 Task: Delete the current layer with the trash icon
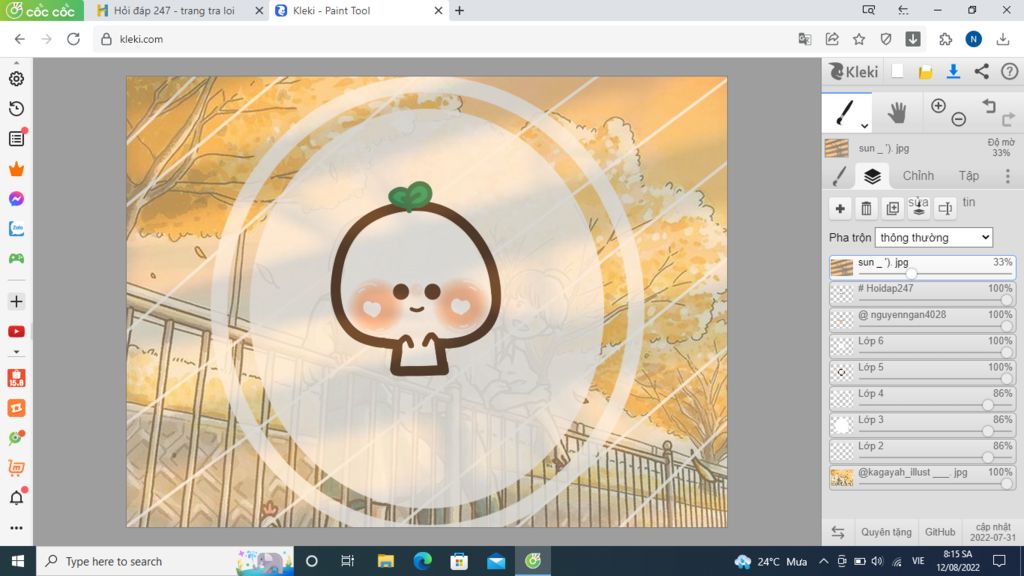tap(866, 208)
